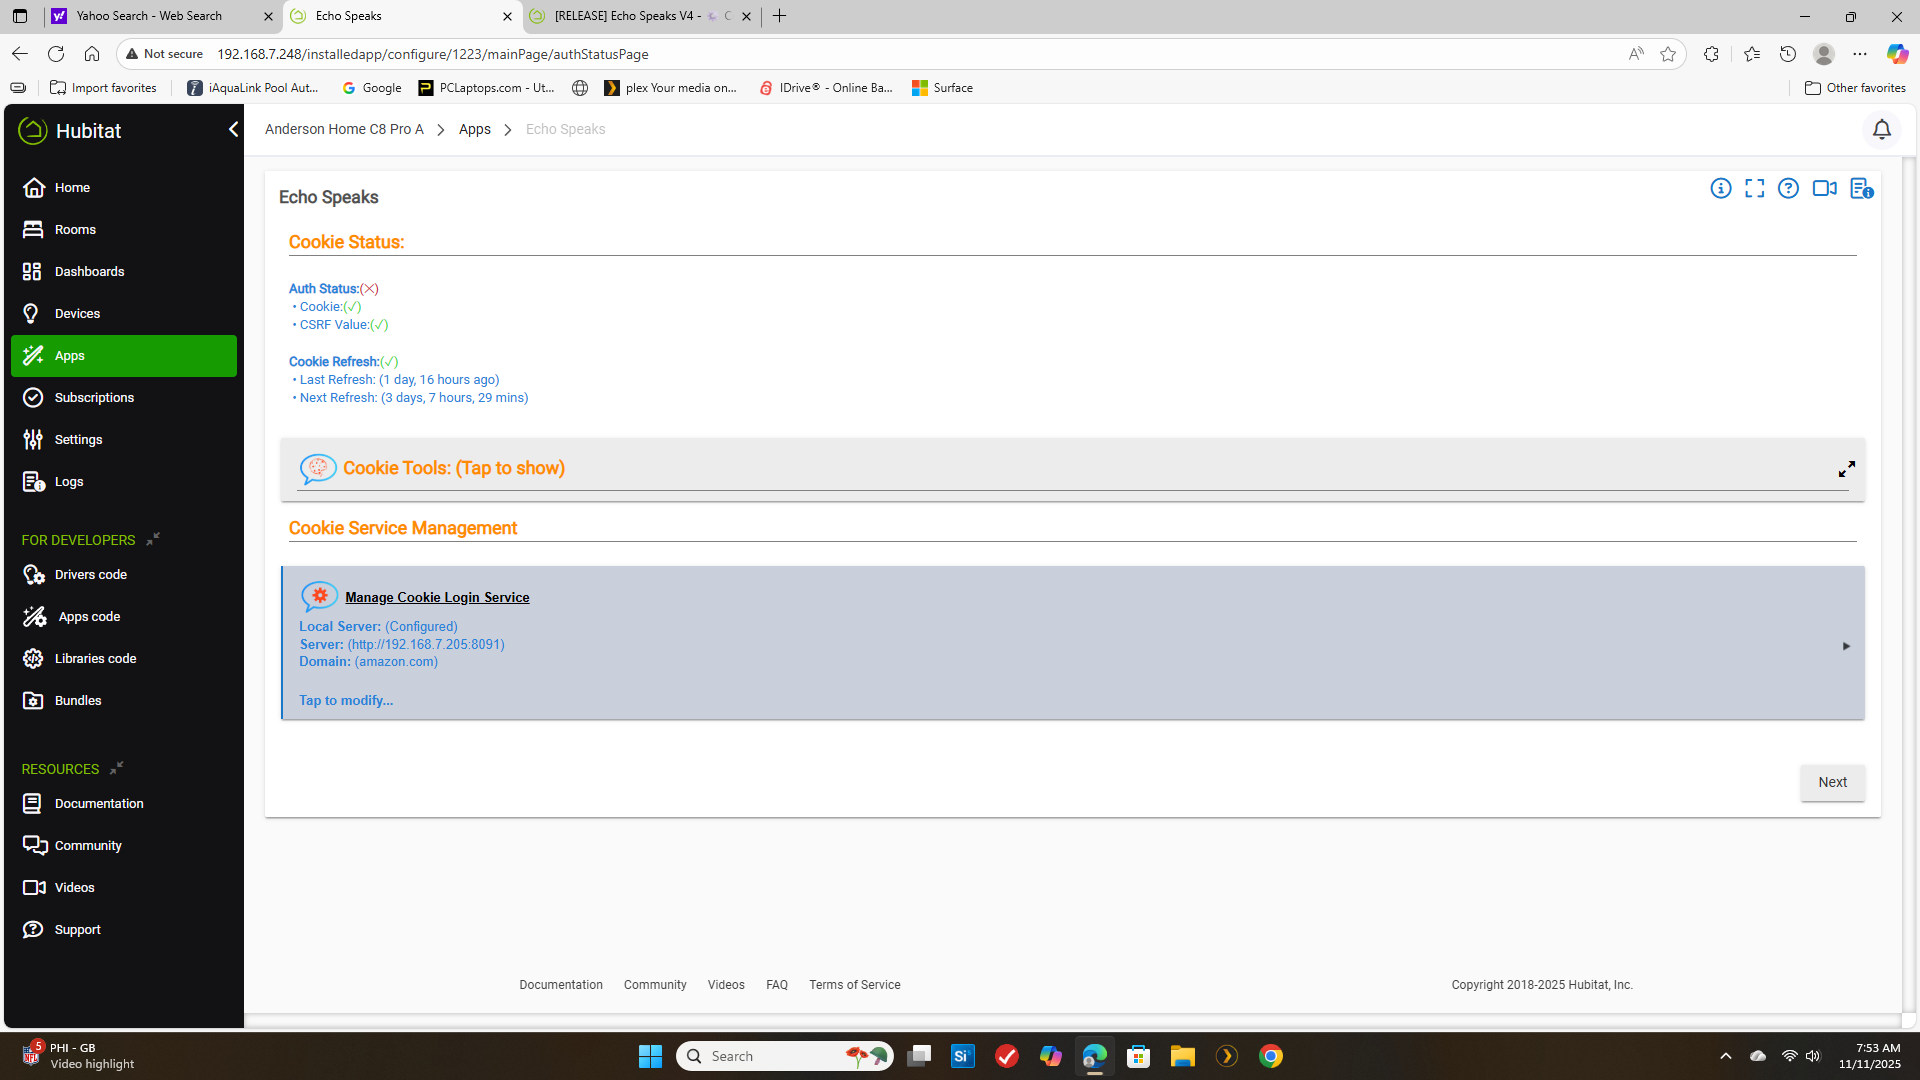Viewport: 1920px width, 1080px height.
Task: Open the help question mark icon
Action: click(x=1788, y=188)
